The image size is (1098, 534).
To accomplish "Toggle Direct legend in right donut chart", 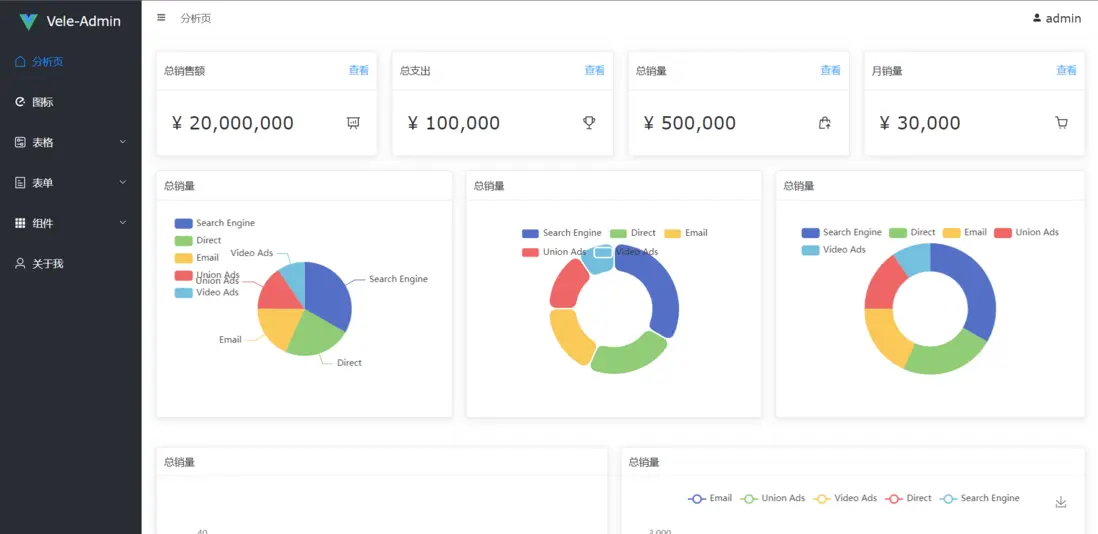I will coord(912,232).
